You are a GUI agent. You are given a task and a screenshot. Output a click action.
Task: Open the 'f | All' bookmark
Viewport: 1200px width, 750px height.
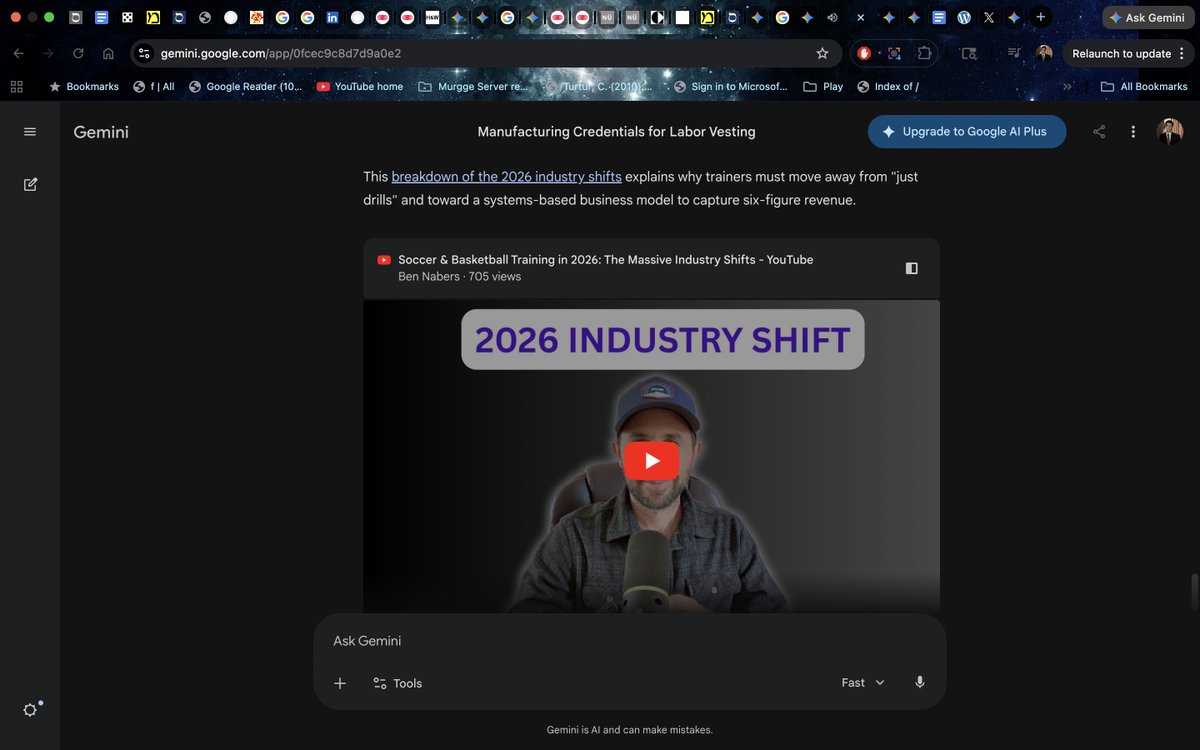click(x=154, y=86)
